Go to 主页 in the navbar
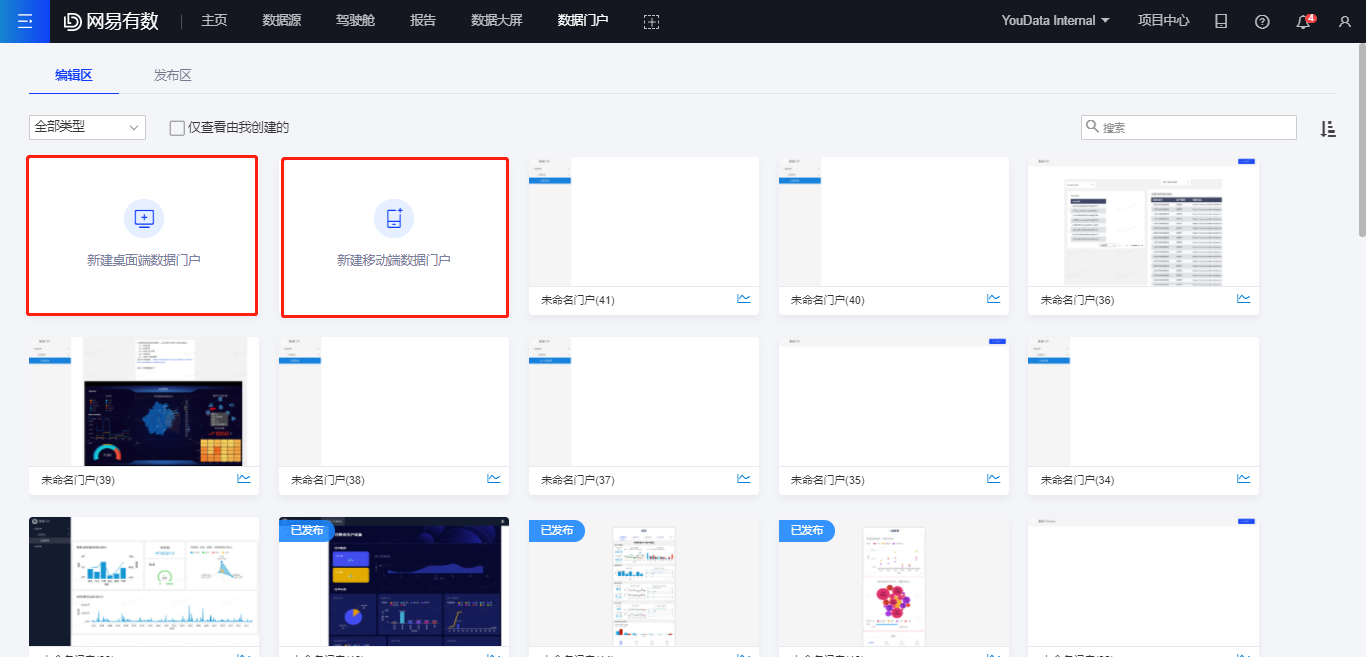 214,21
